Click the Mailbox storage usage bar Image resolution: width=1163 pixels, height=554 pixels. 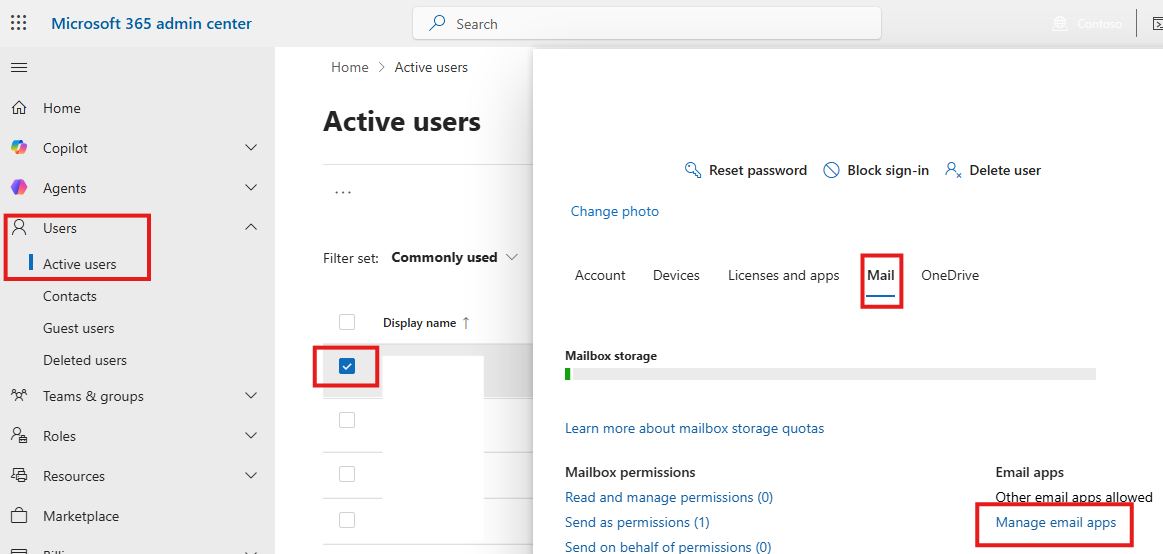(831, 374)
